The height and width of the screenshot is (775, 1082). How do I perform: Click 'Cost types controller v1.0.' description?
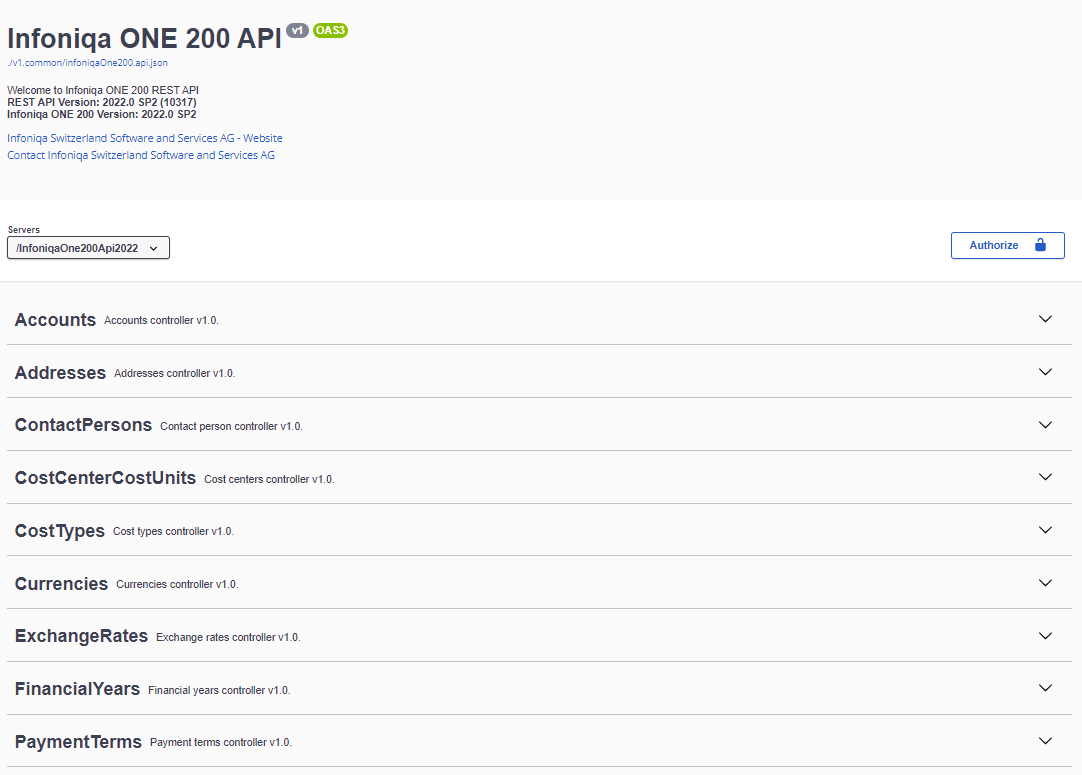point(173,531)
